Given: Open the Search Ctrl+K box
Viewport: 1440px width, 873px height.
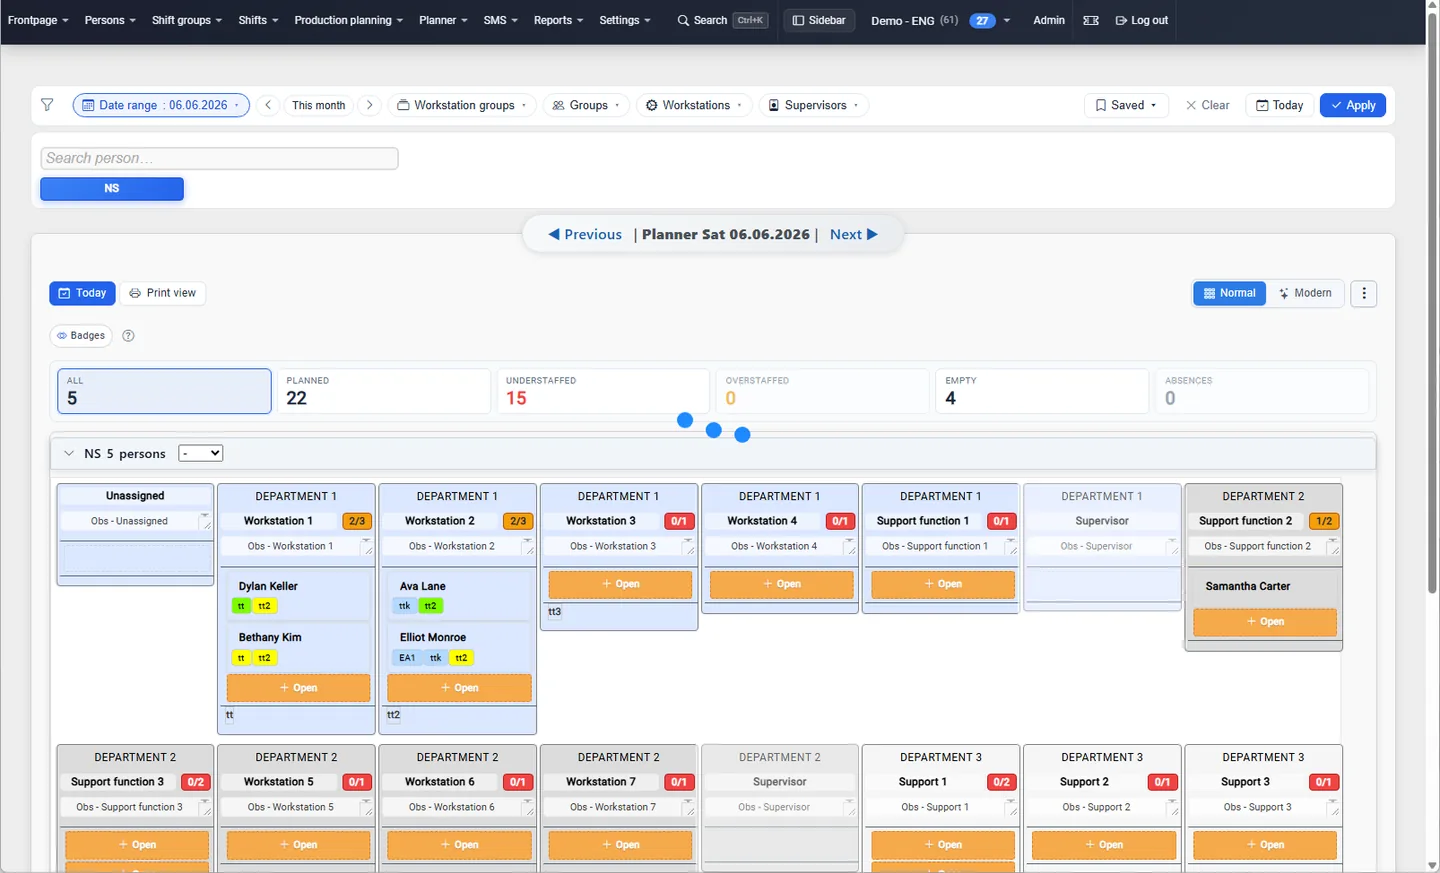Looking at the screenshot, I should [x=722, y=20].
